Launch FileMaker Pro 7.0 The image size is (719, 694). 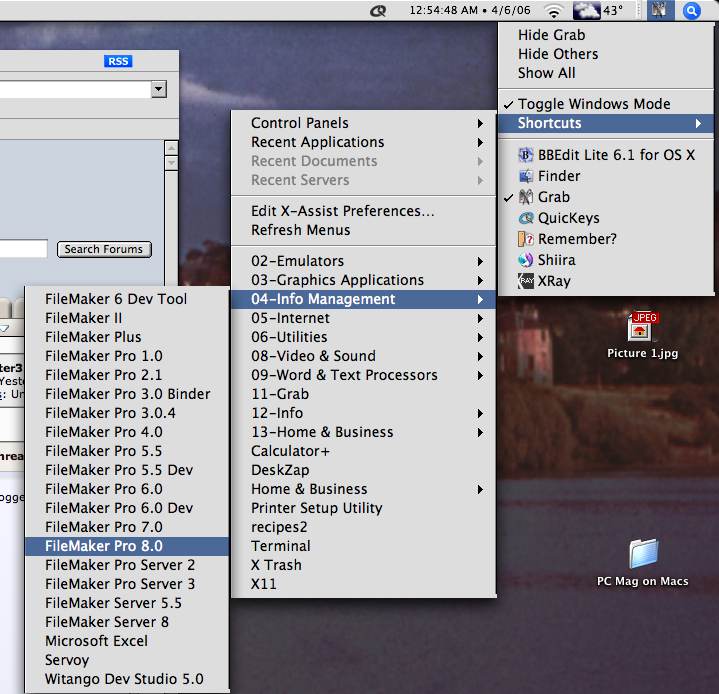127,527
